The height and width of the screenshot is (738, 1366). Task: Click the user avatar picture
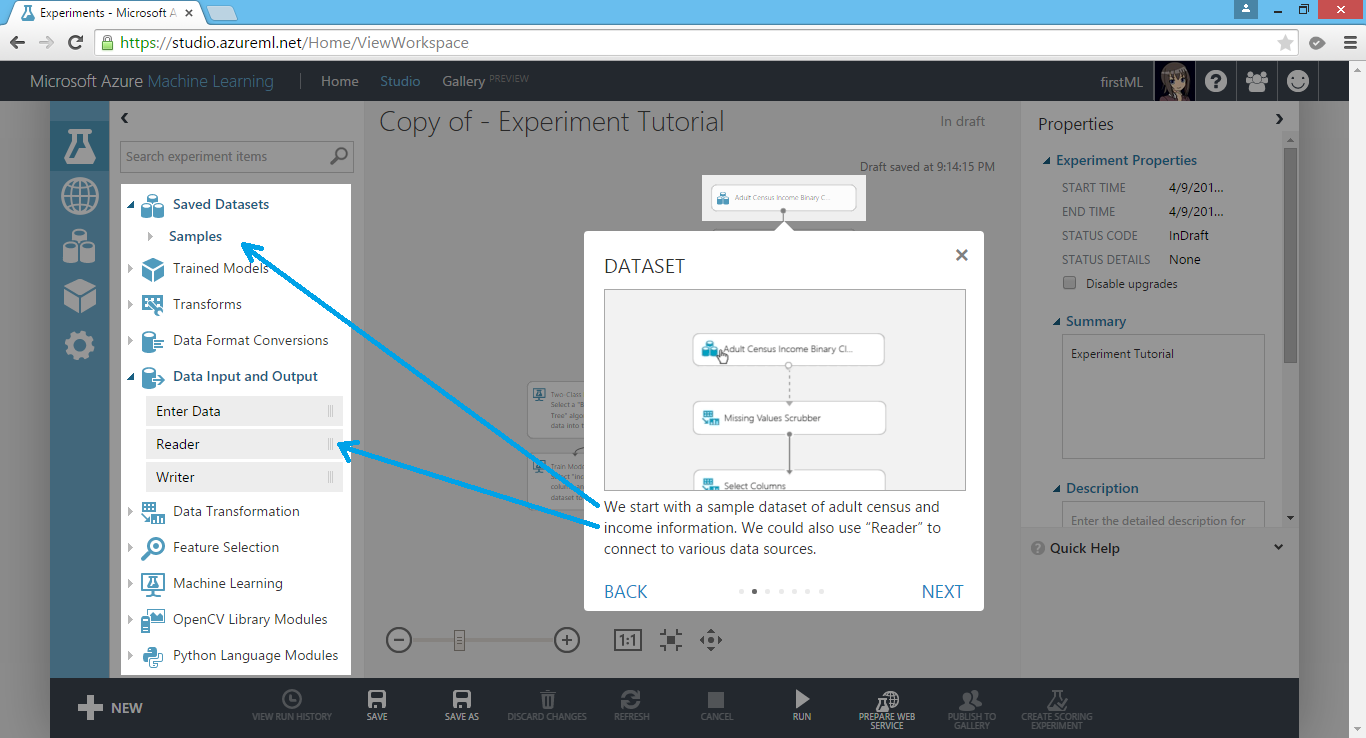click(1174, 82)
